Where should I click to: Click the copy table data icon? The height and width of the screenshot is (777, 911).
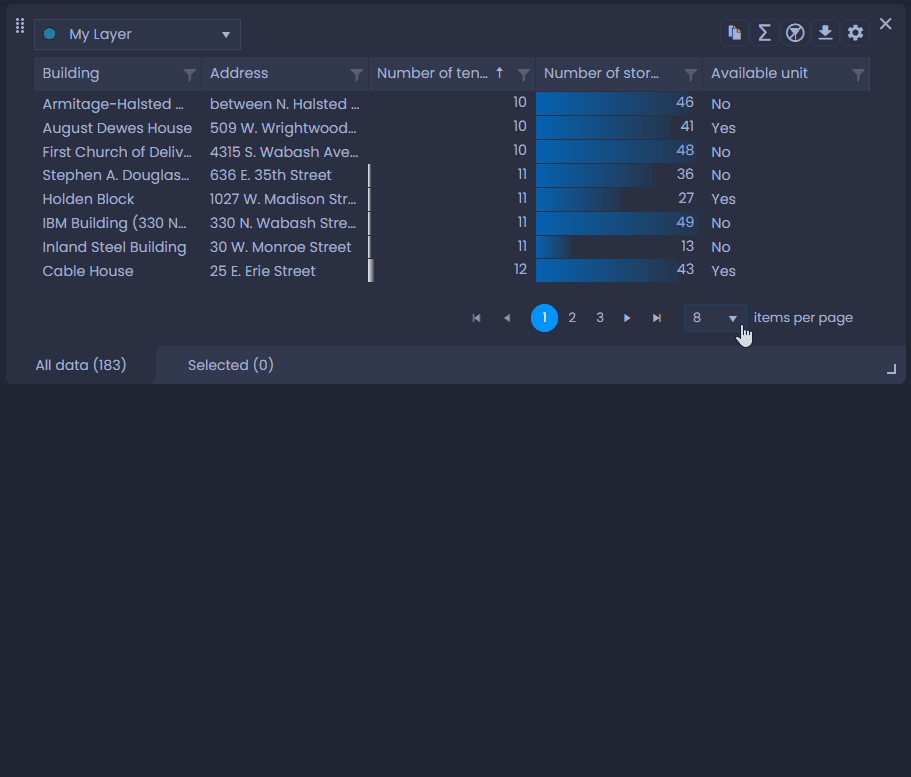point(734,33)
